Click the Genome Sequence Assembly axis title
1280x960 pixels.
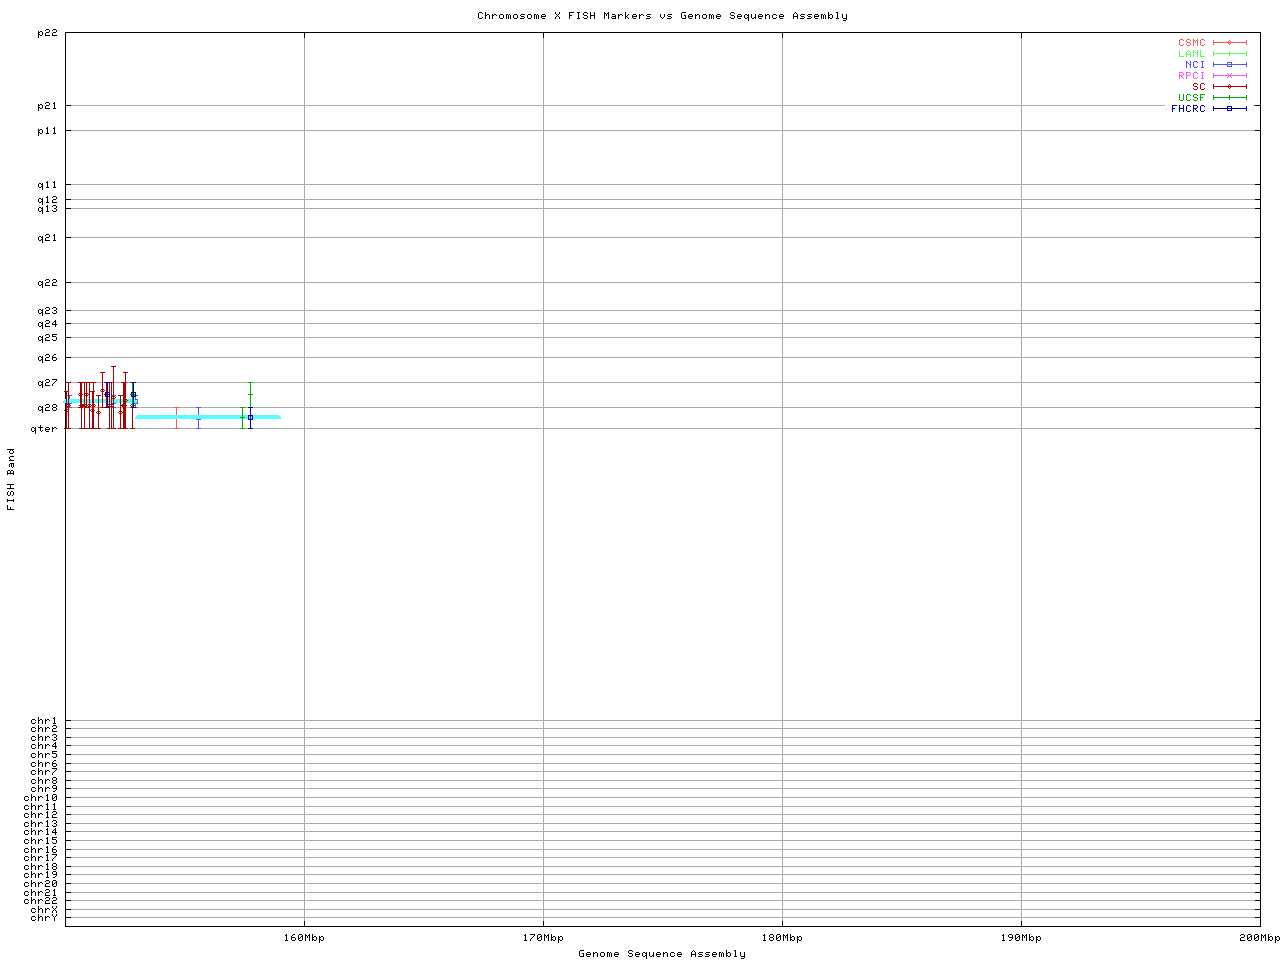coord(662,954)
